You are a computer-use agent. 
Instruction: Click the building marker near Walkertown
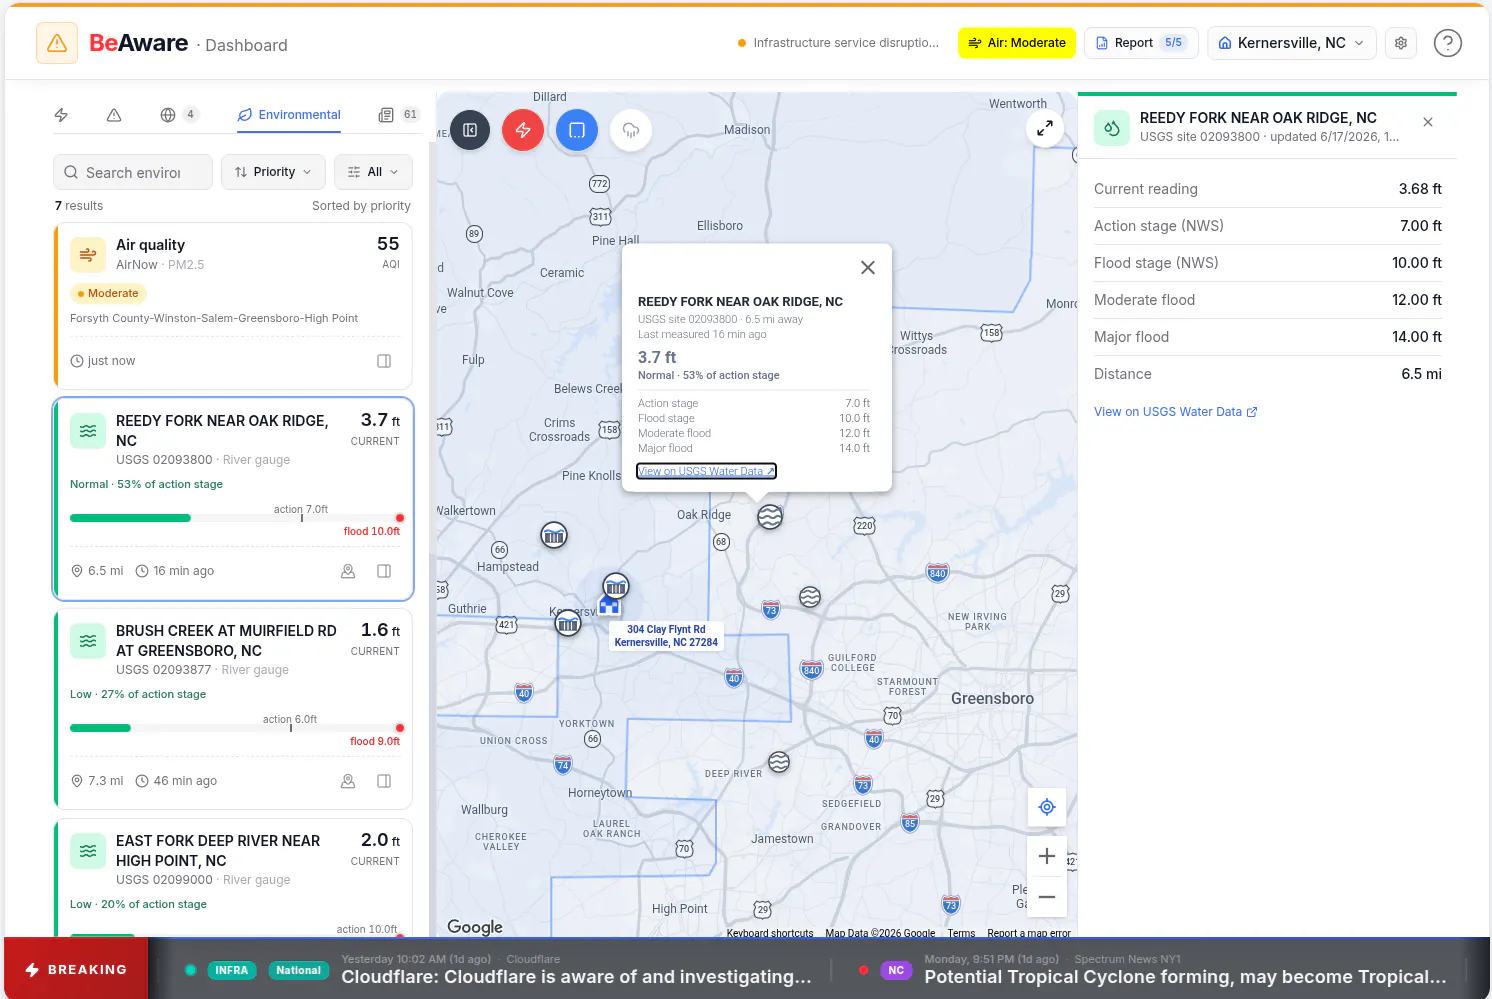(554, 536)
